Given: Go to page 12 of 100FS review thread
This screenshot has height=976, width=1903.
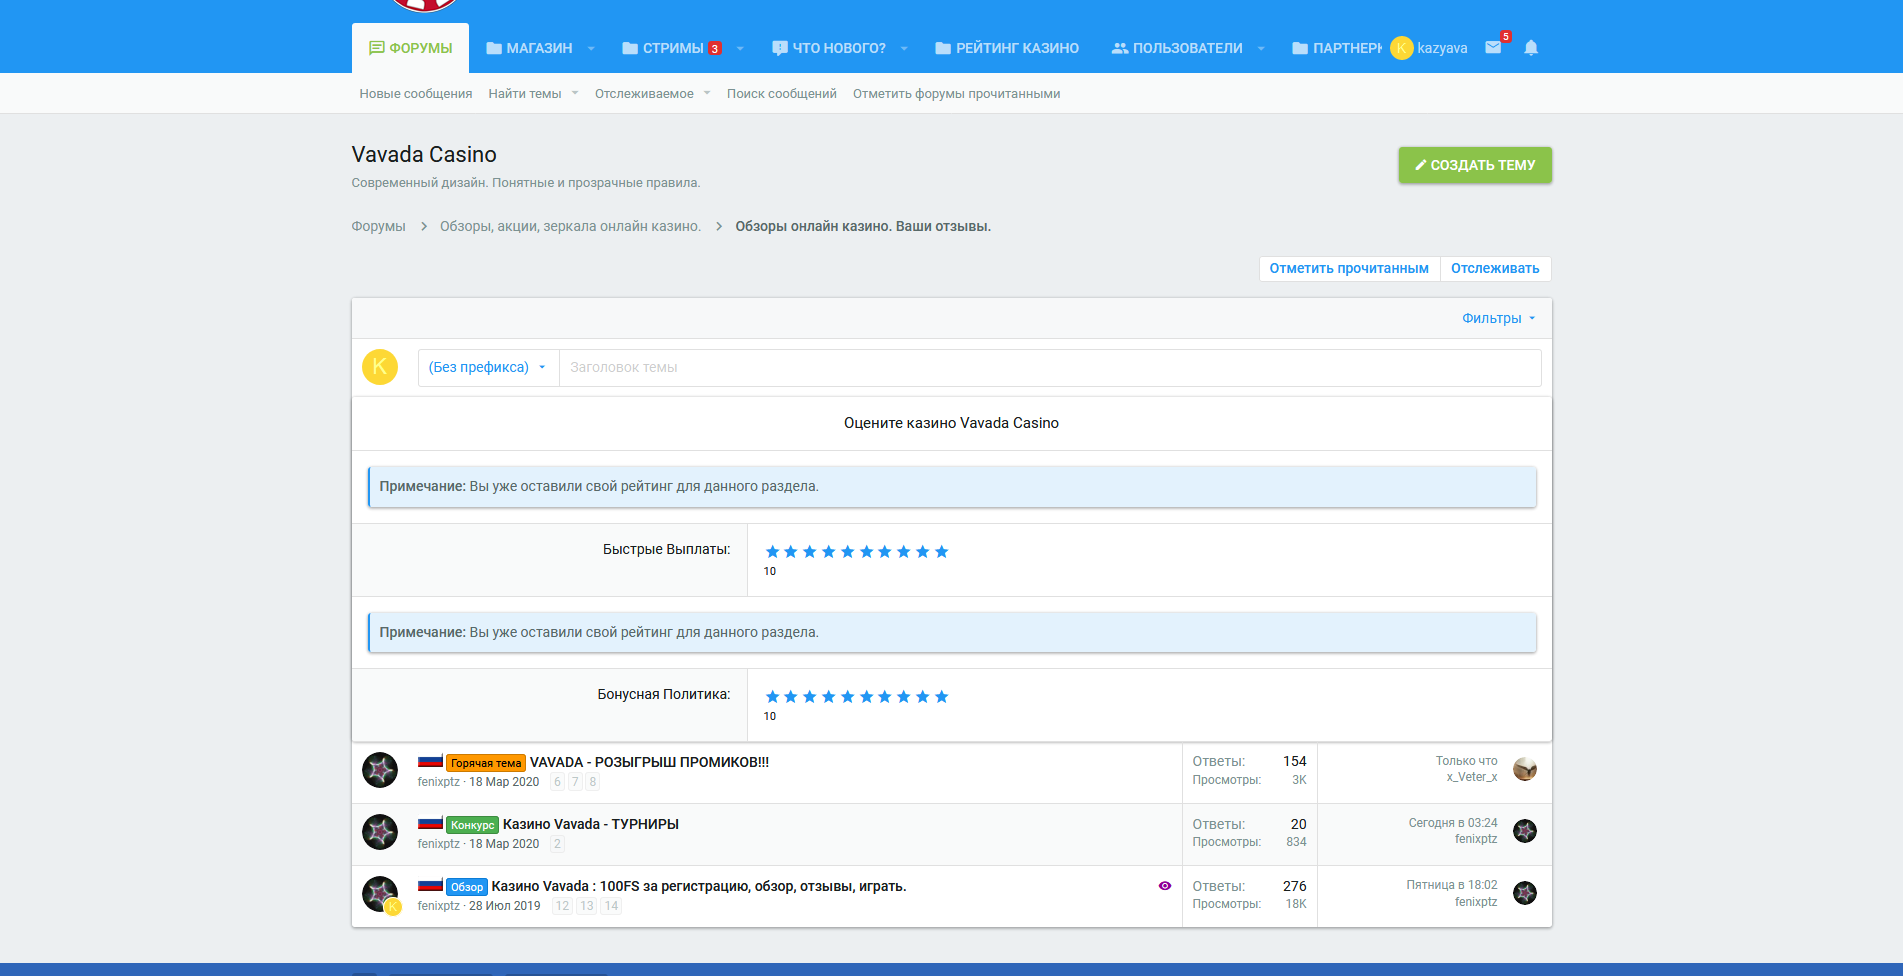Looking at the screenshot, I should [x=562, y=906].
